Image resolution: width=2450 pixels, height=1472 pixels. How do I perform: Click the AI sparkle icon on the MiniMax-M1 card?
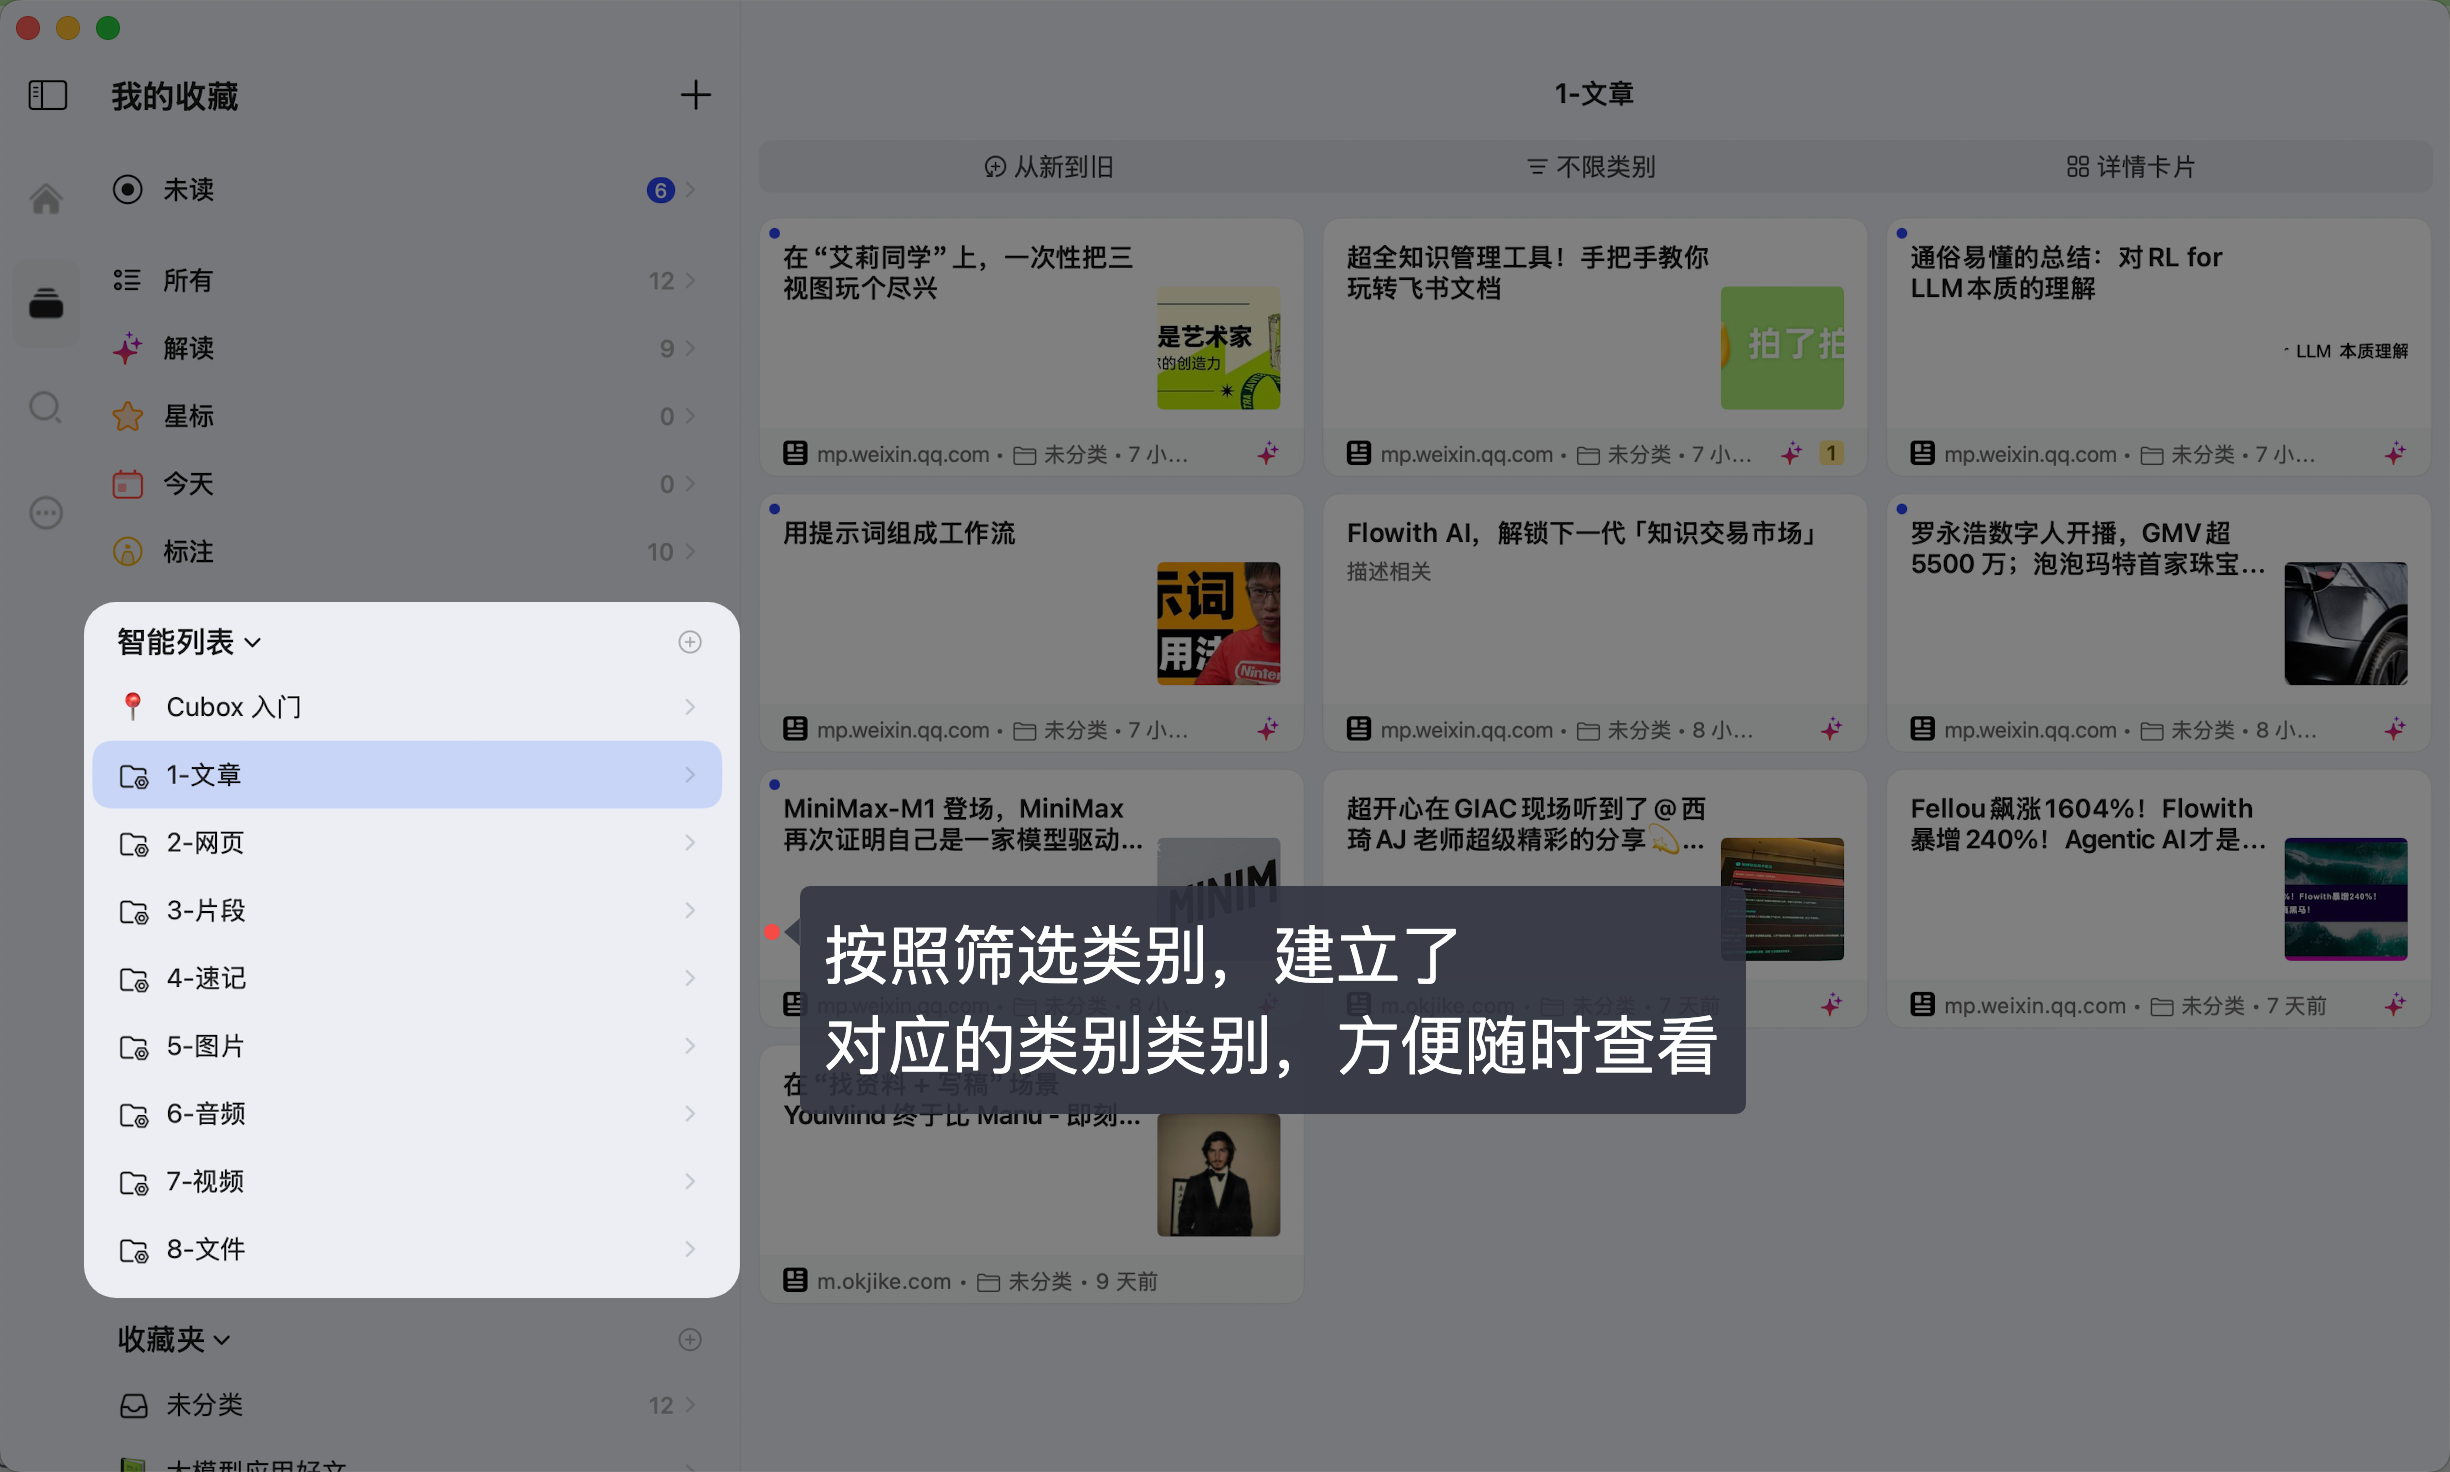pyautogui.click(x=1269, y=1003)
